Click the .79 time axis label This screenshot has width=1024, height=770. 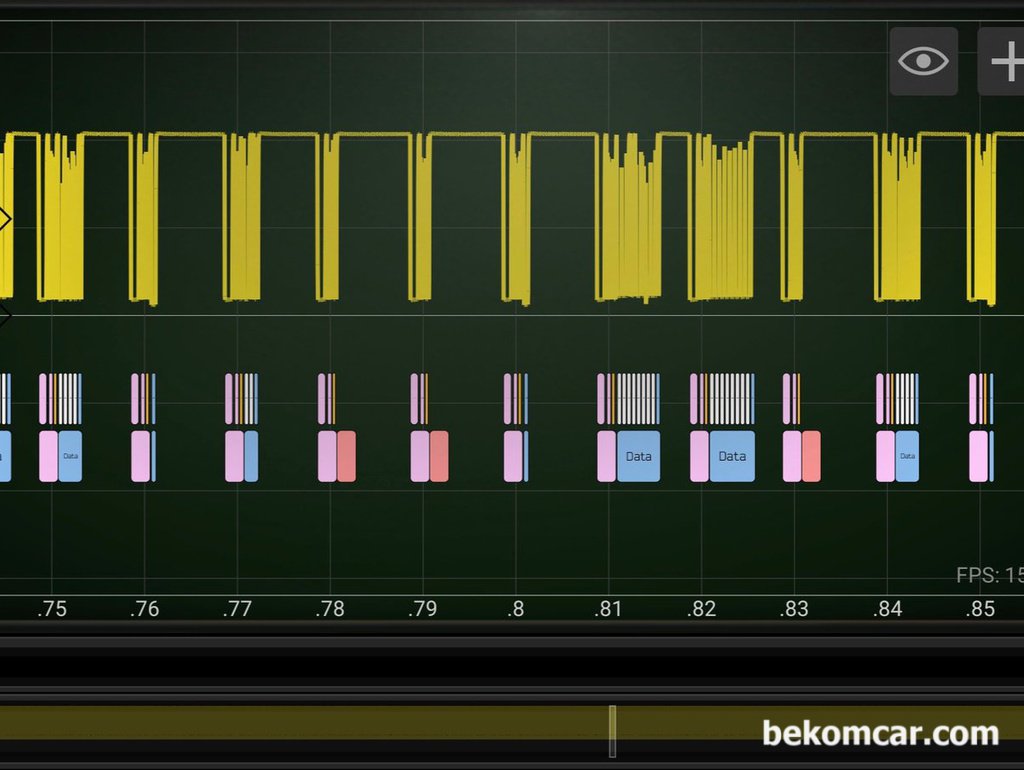click(x=423, y=609)
